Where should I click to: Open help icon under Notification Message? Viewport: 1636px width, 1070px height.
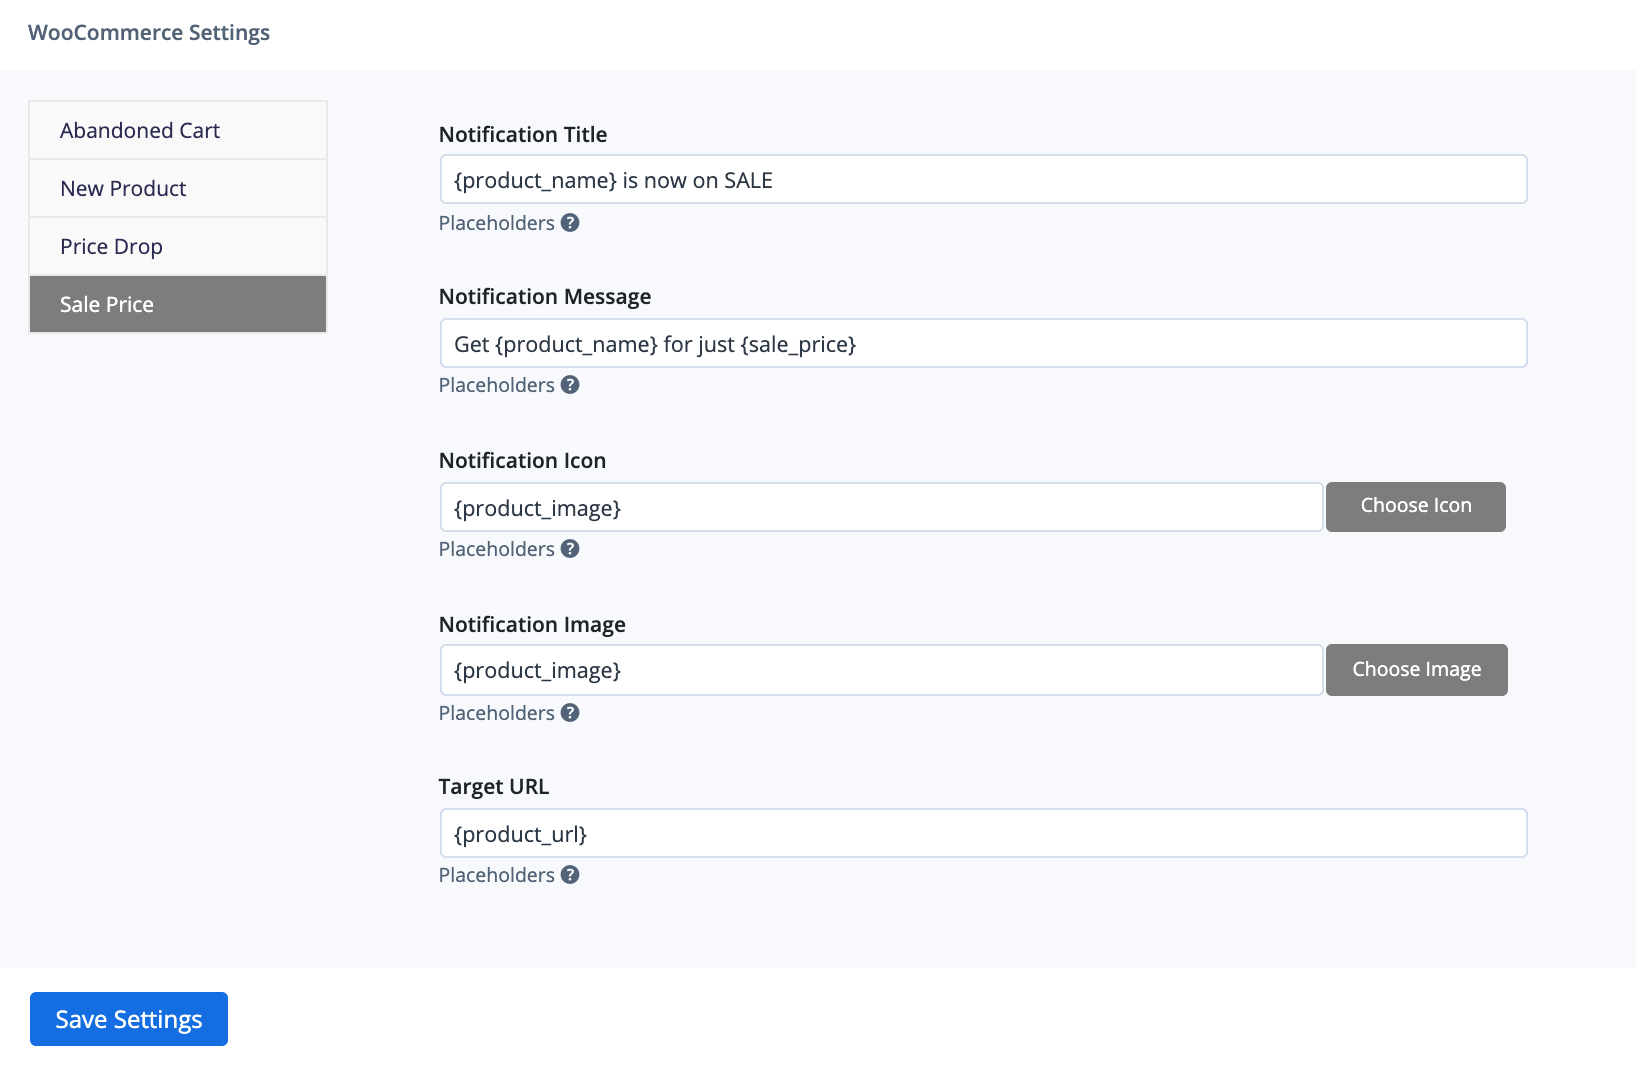[x=570, y=385]
